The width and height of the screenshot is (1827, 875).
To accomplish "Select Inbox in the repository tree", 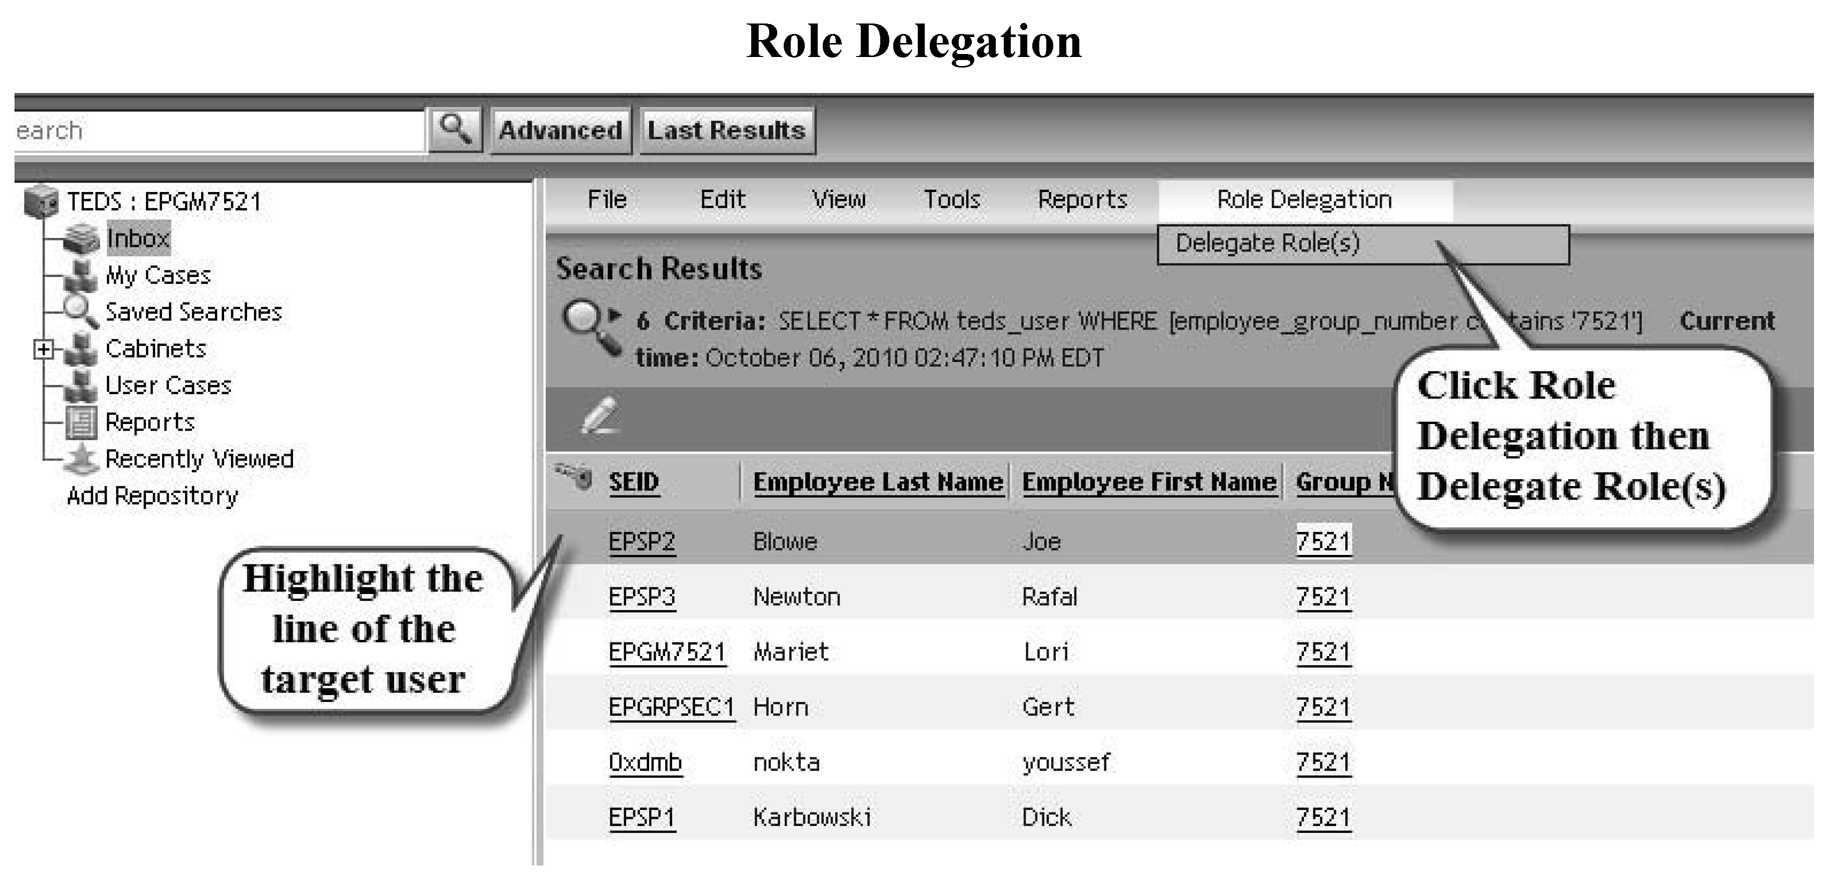I will [x=138, y=238].
